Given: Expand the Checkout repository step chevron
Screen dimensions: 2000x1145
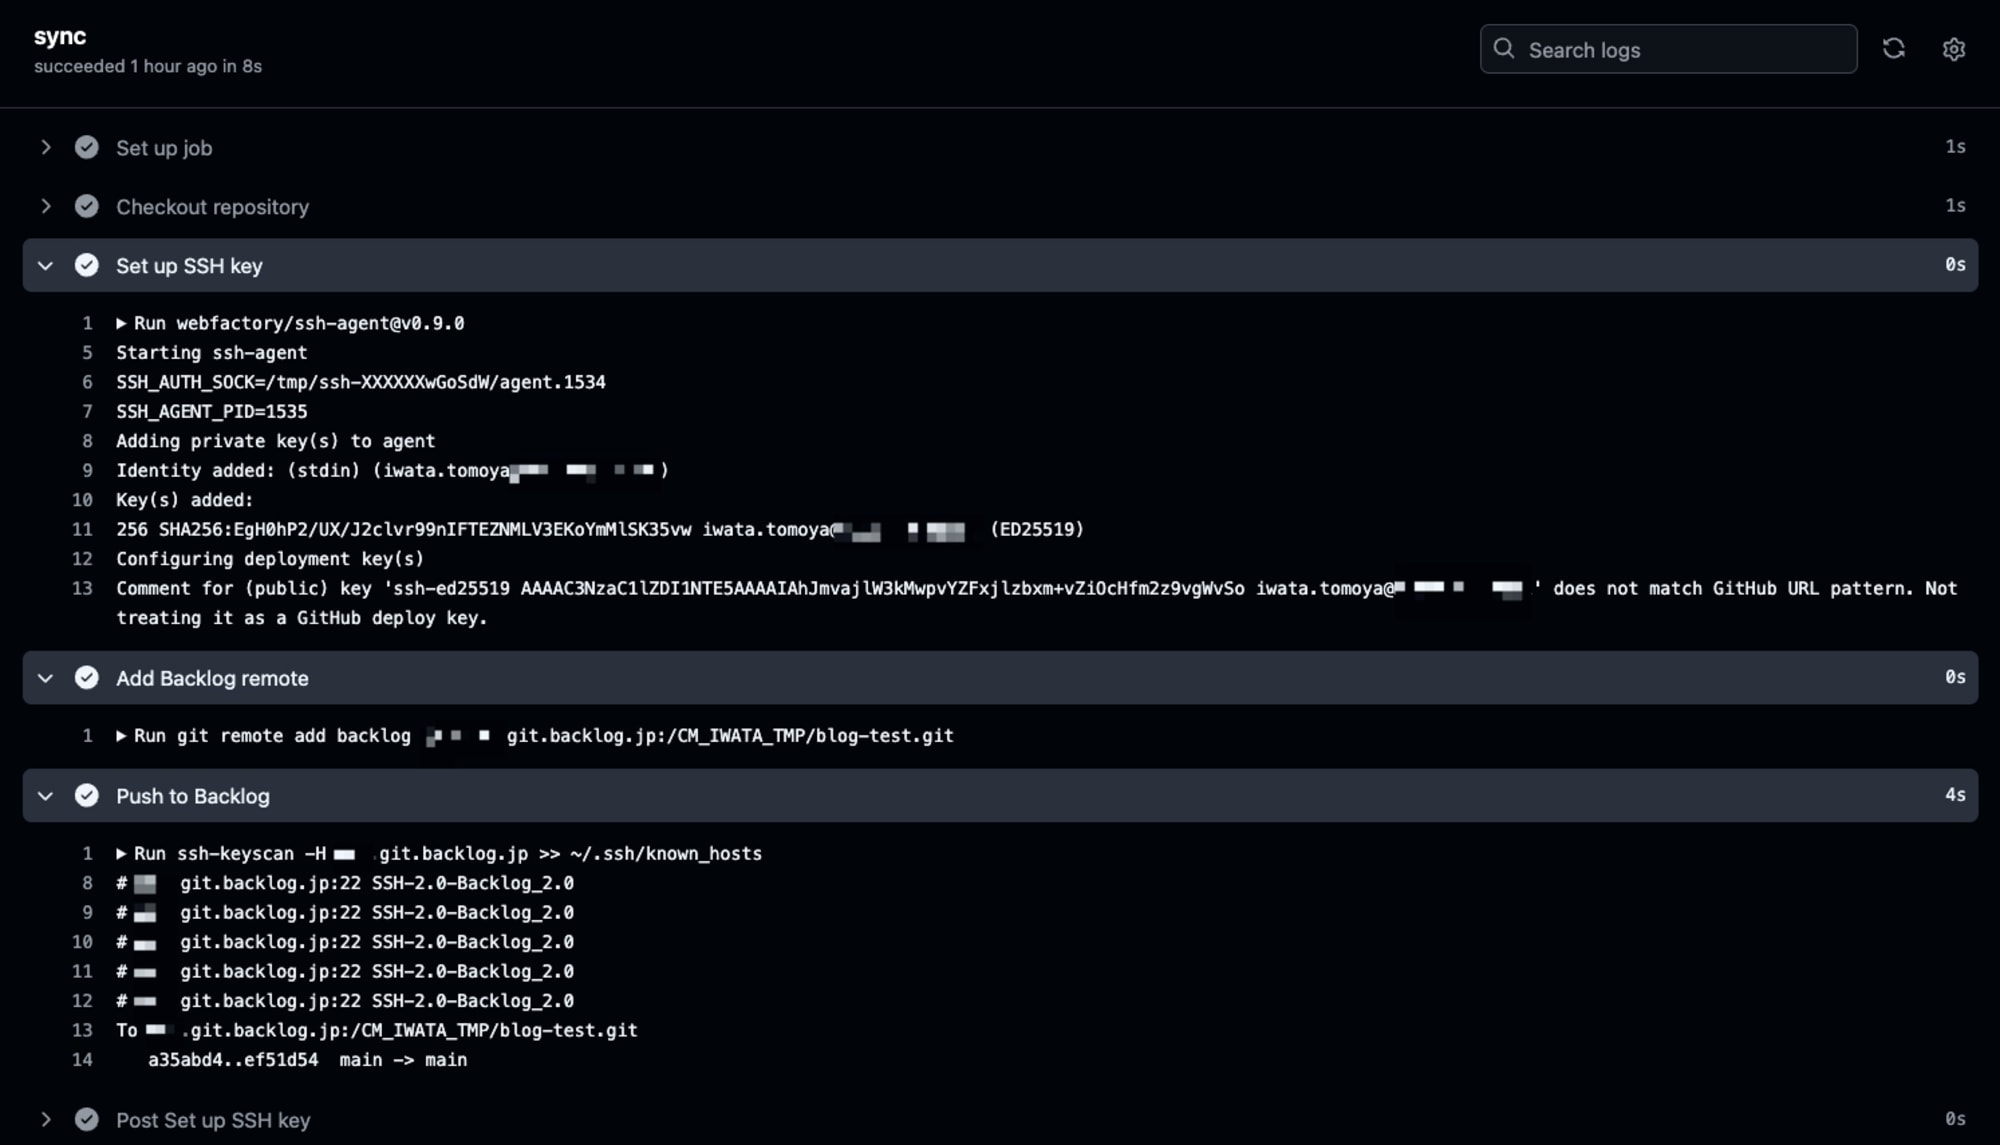Looking at the screenshot, I should (45, 206).
